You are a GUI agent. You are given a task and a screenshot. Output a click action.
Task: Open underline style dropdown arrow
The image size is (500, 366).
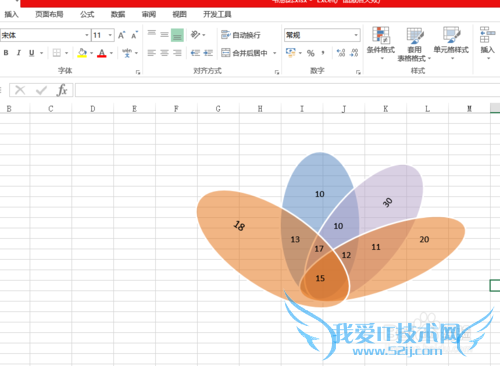tap(42, 53)
